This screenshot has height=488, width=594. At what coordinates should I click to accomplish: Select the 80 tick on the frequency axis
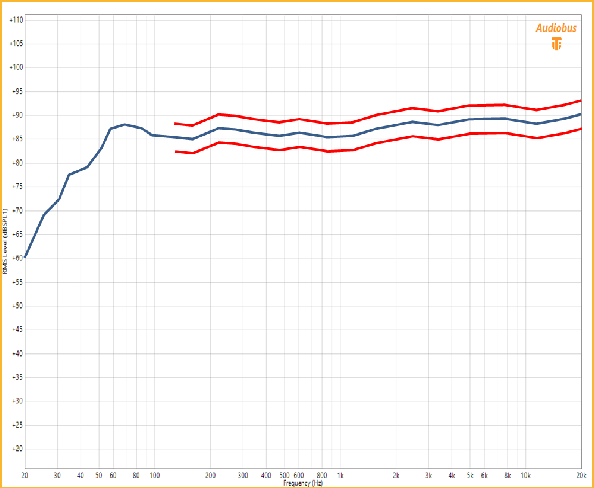(x=136, y=475)
